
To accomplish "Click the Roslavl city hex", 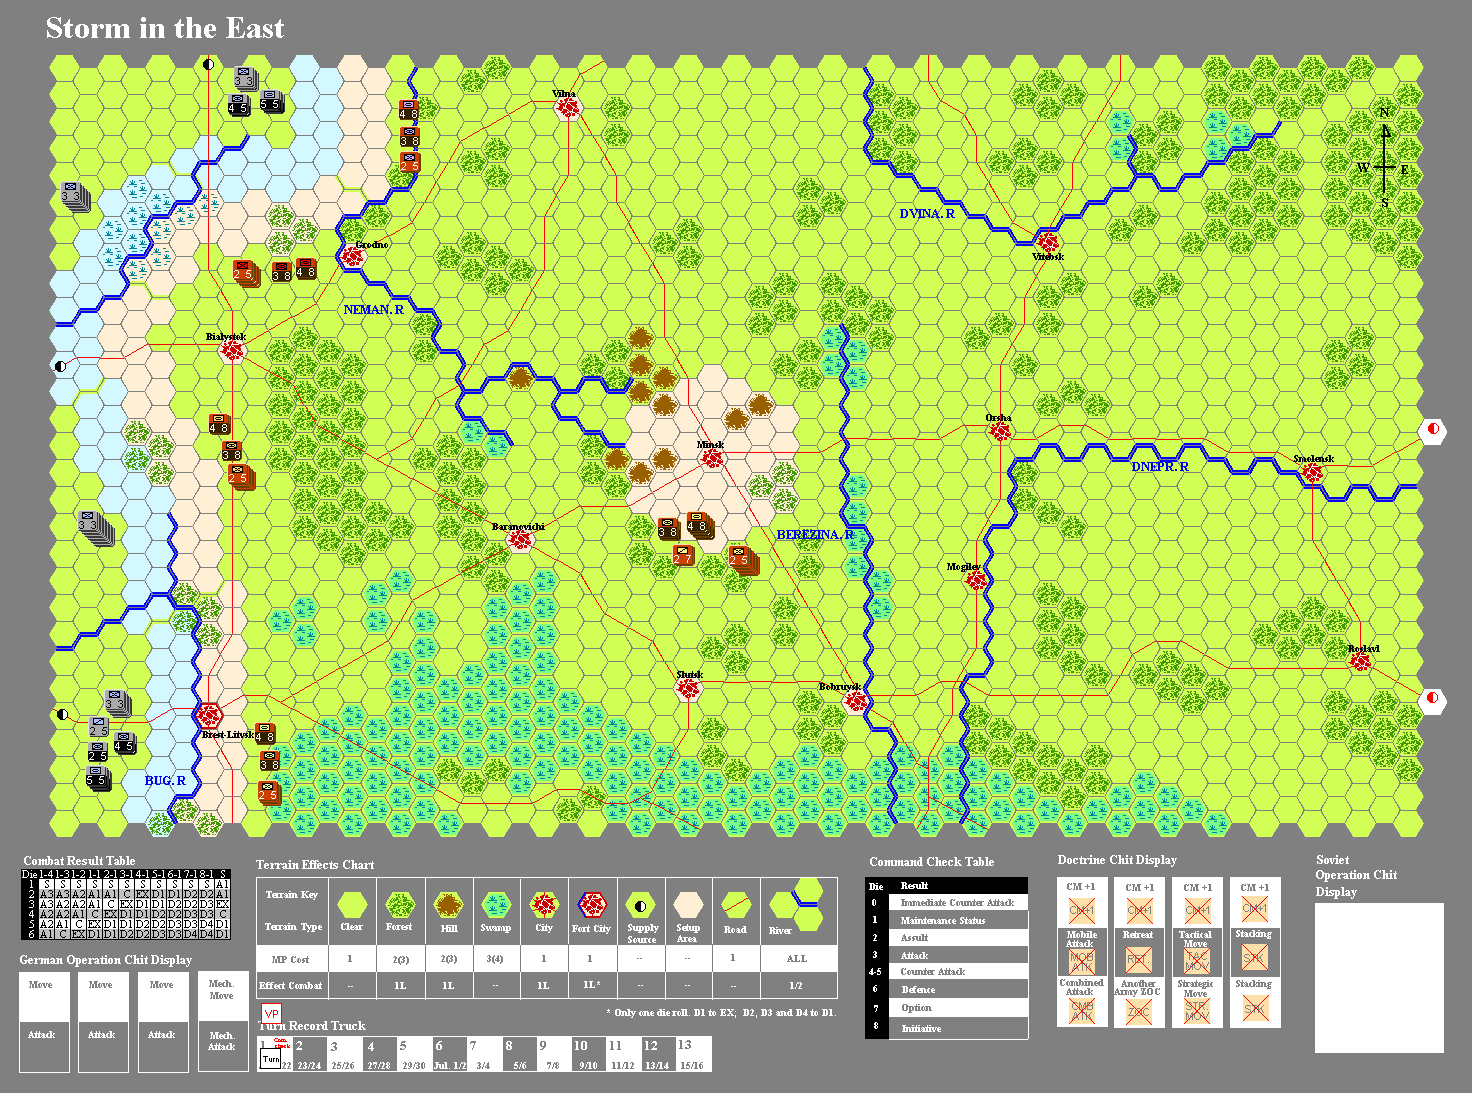I will 1360,661.
